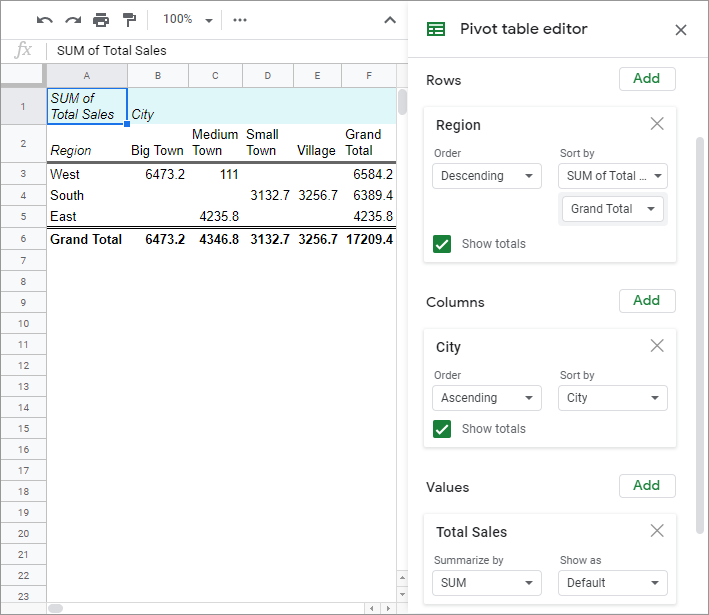Open Show as Default dropdown
This screenshot has width=709, height=615.
(613, 583)
